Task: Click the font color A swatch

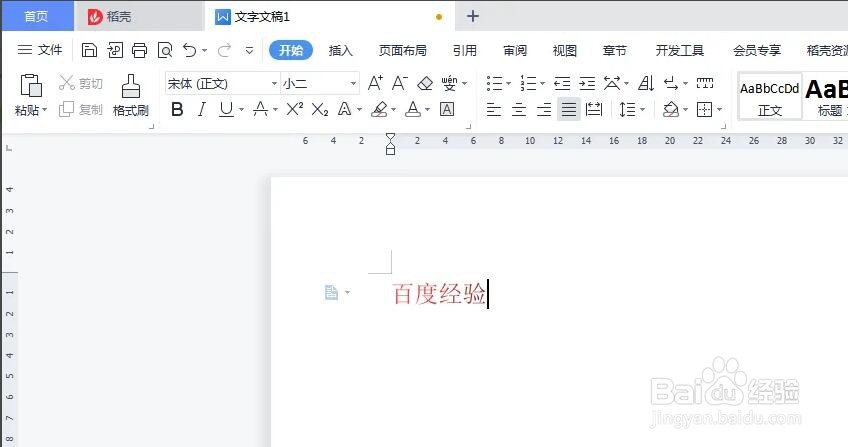Action: point(413,110)
